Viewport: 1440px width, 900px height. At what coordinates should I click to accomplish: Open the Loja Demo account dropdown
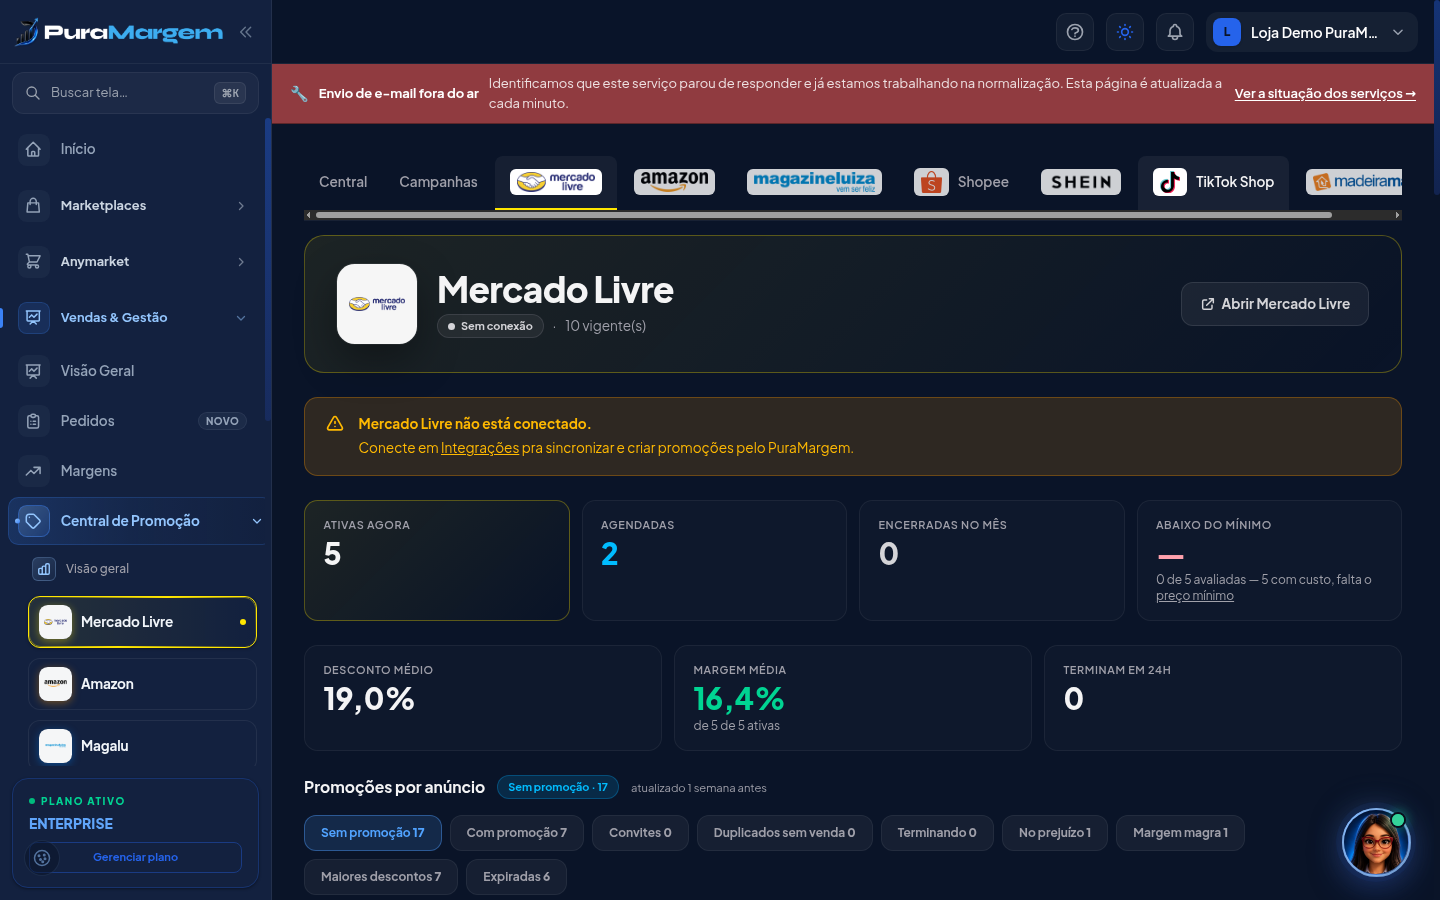pyautogui.click(x=1311, y=32)
